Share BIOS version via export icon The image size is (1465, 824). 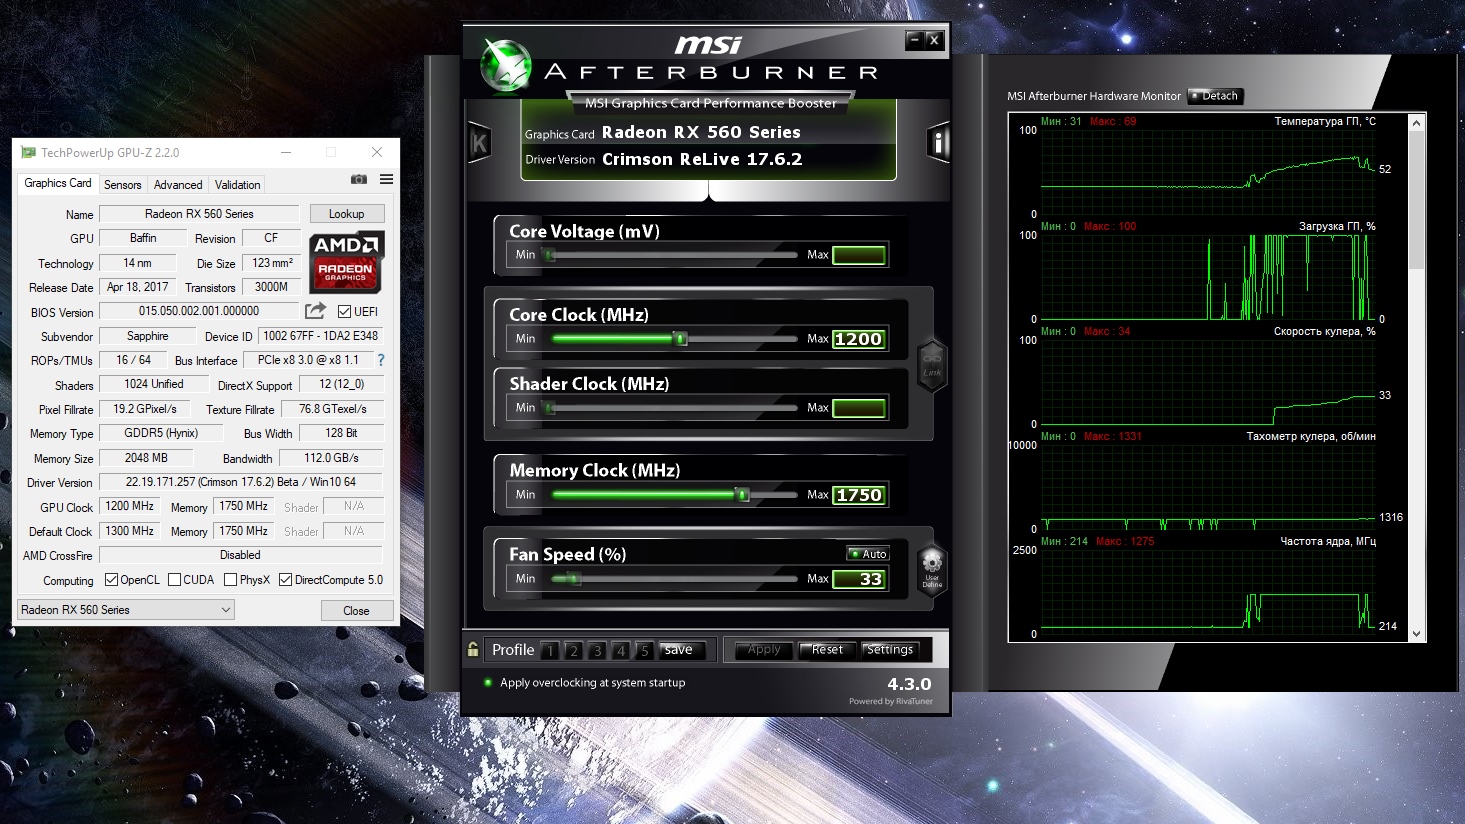coord(315,311)
